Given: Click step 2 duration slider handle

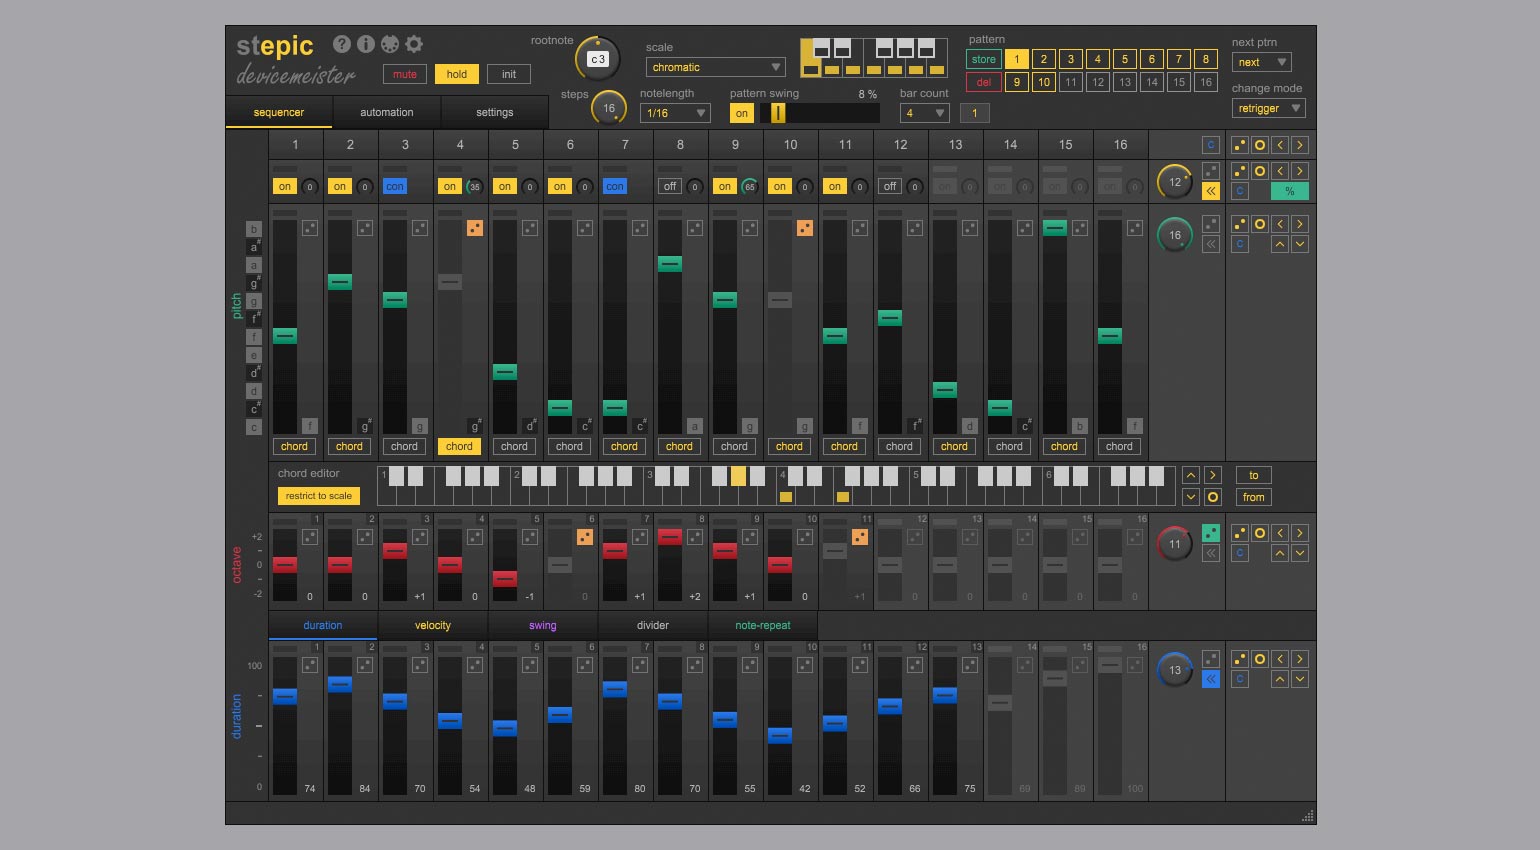Looking at the screenshot, I should click(x=340, y=685).
